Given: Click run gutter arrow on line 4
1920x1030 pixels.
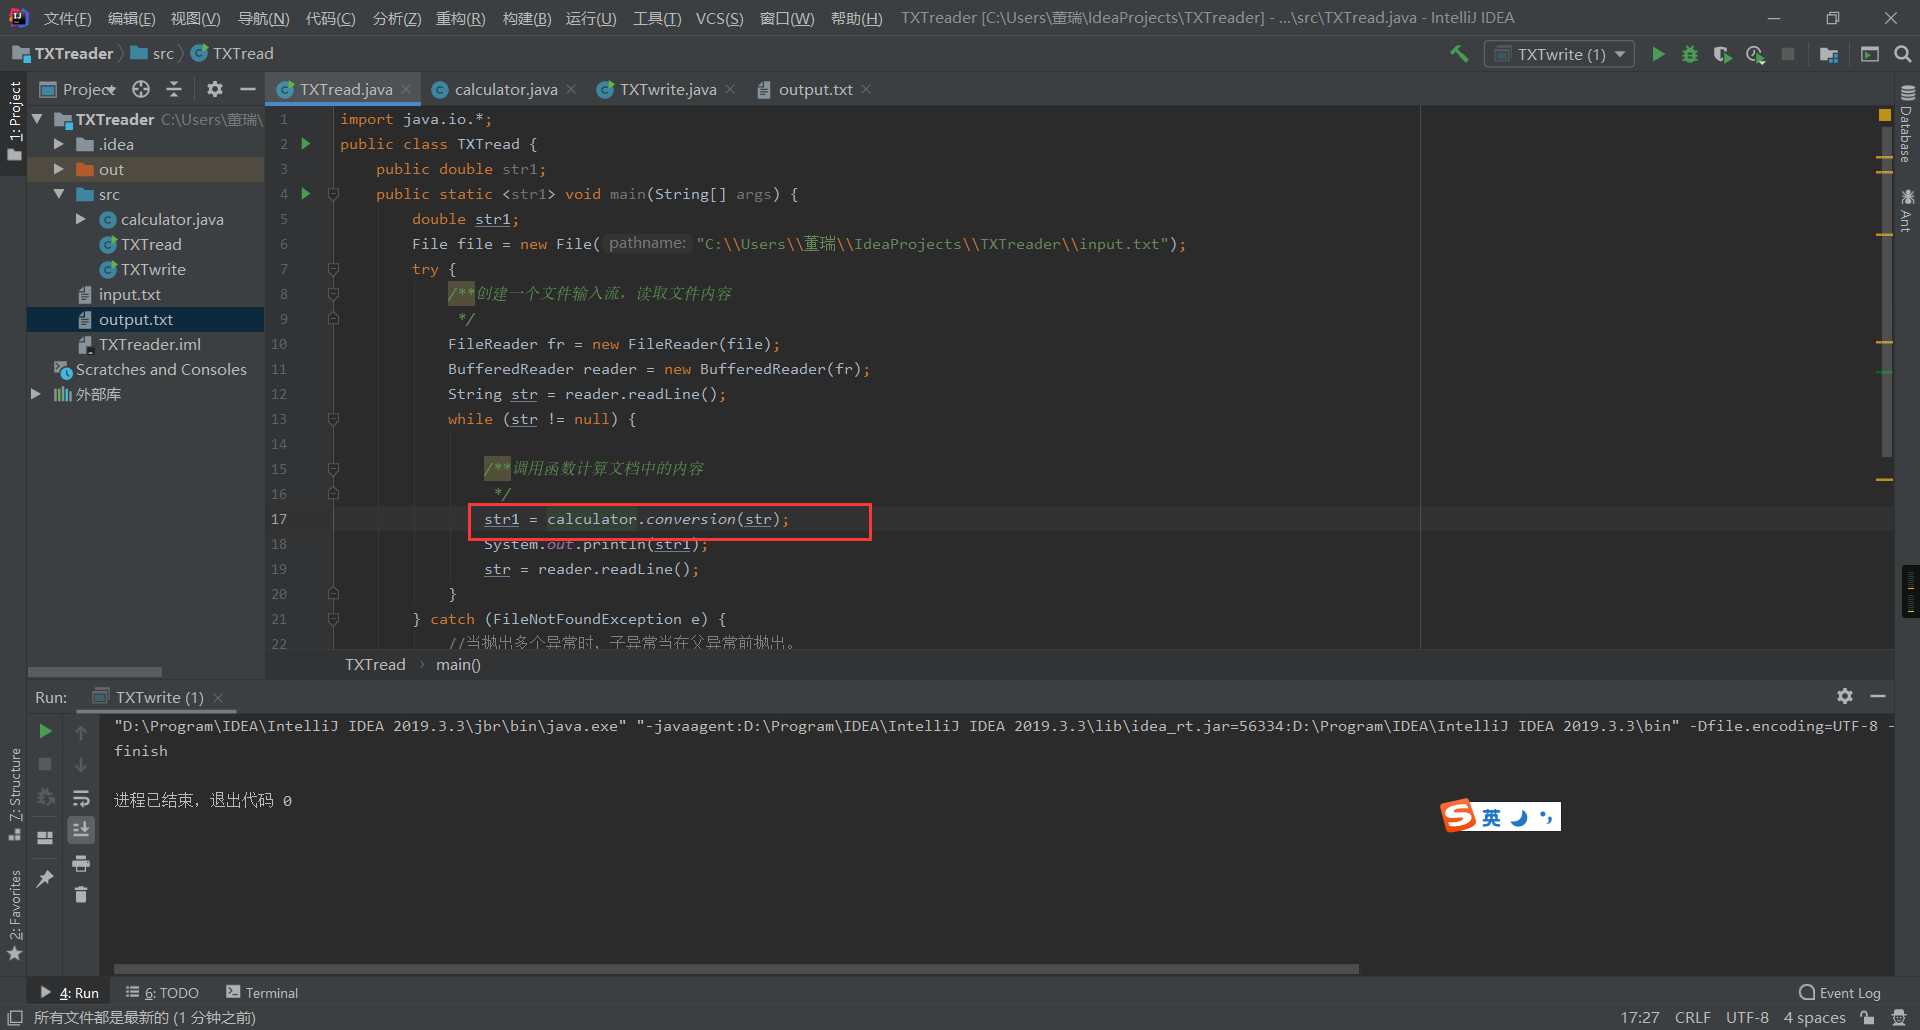Looking at the screenshot, I should (306, 194).
